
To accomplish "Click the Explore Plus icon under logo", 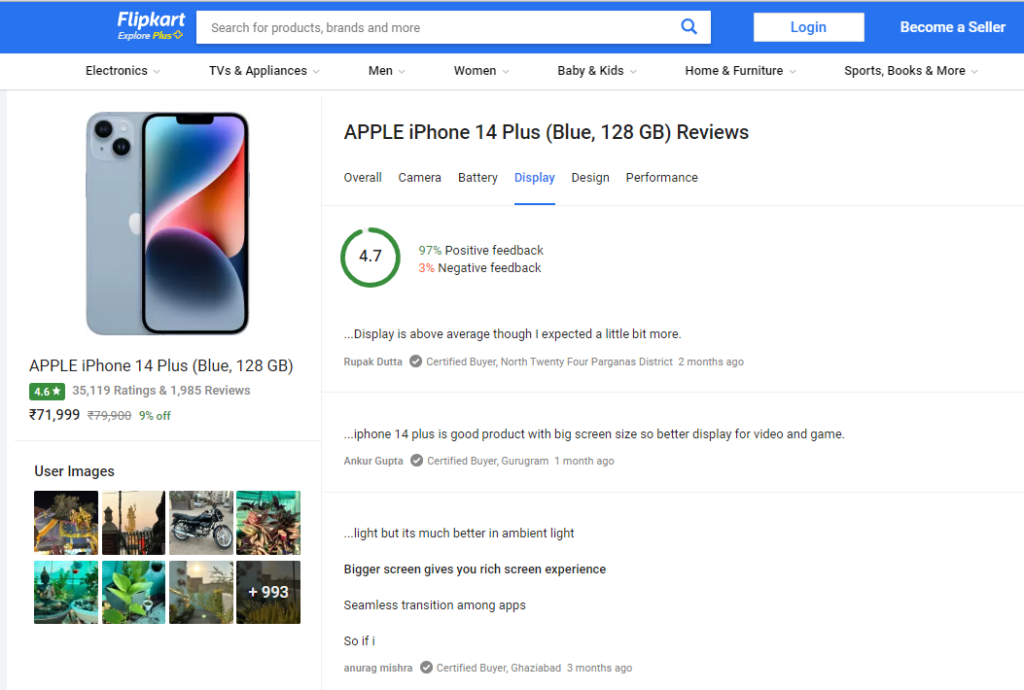I will [178, 35].
